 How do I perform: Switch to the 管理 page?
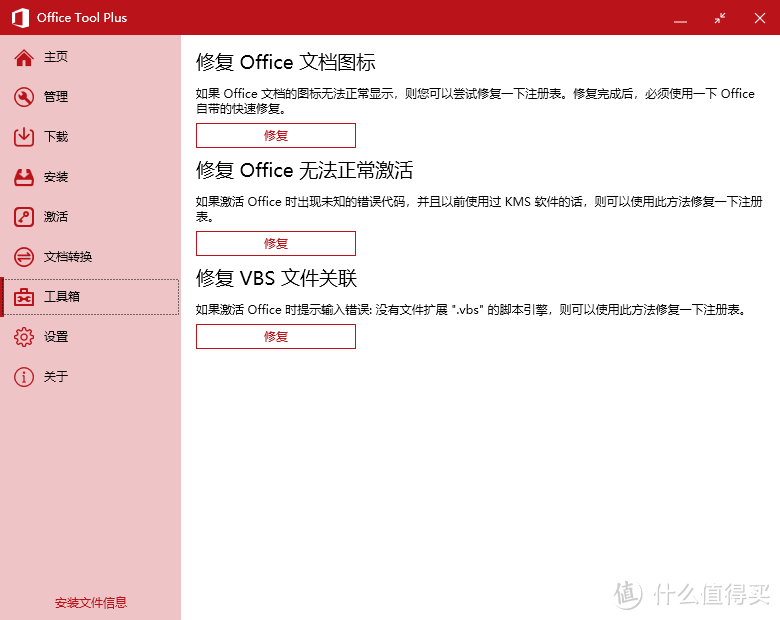(91, 97)
